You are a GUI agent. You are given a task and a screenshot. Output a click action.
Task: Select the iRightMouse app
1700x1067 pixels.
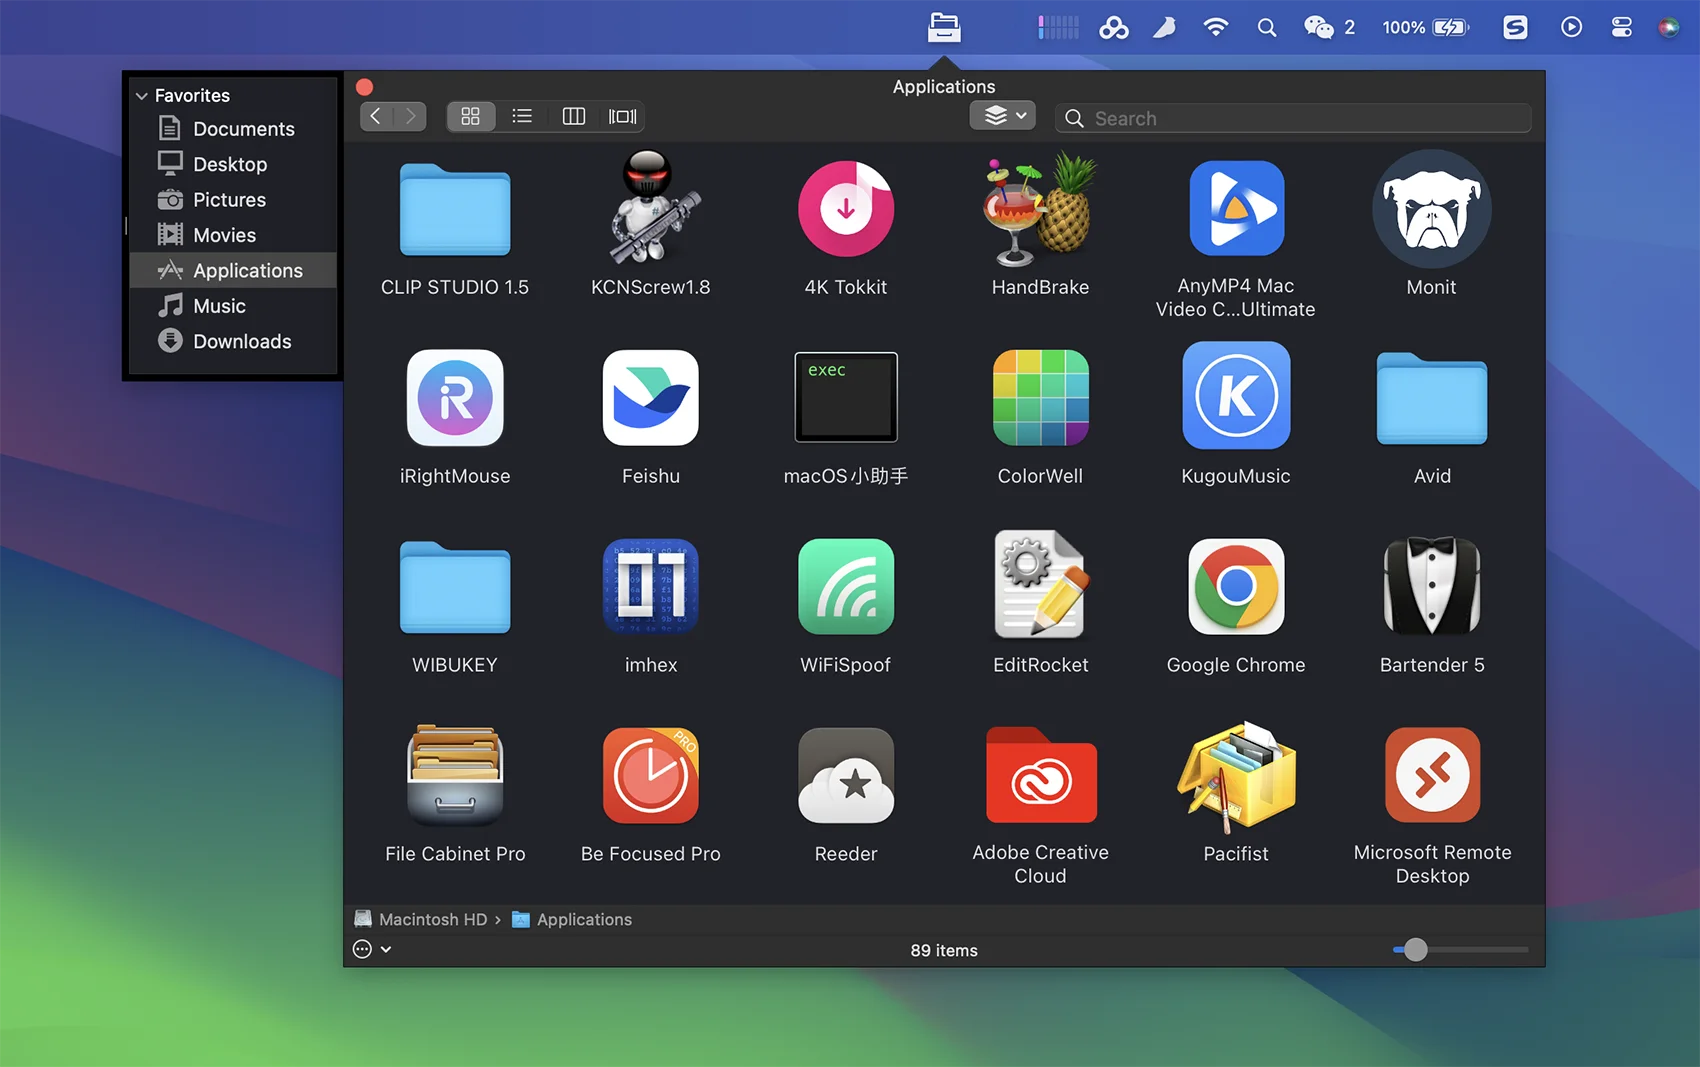pyautogui.click(x=455, y=398)
